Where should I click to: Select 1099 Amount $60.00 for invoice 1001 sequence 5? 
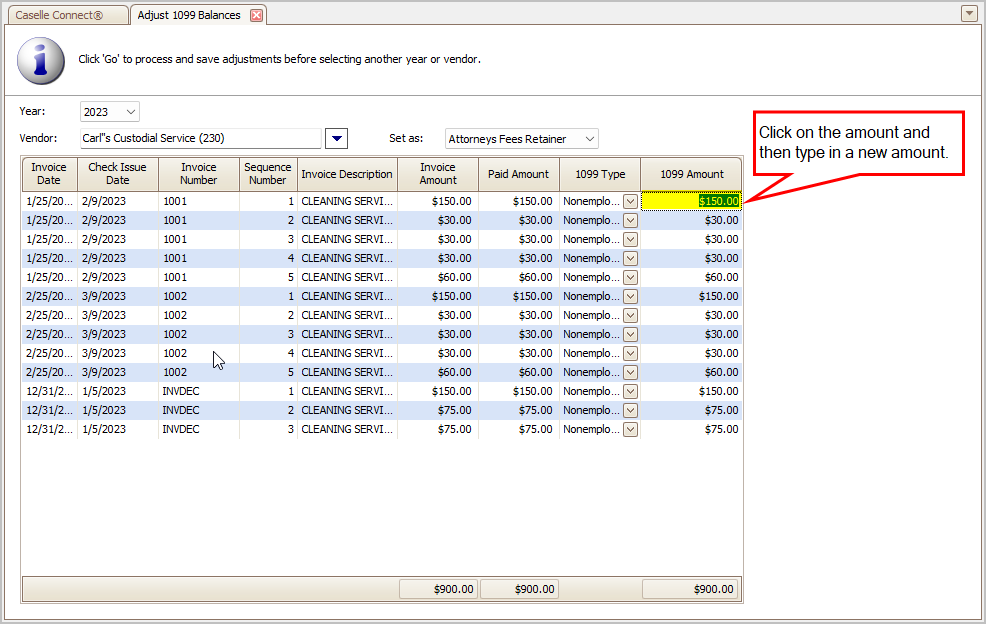691,277
